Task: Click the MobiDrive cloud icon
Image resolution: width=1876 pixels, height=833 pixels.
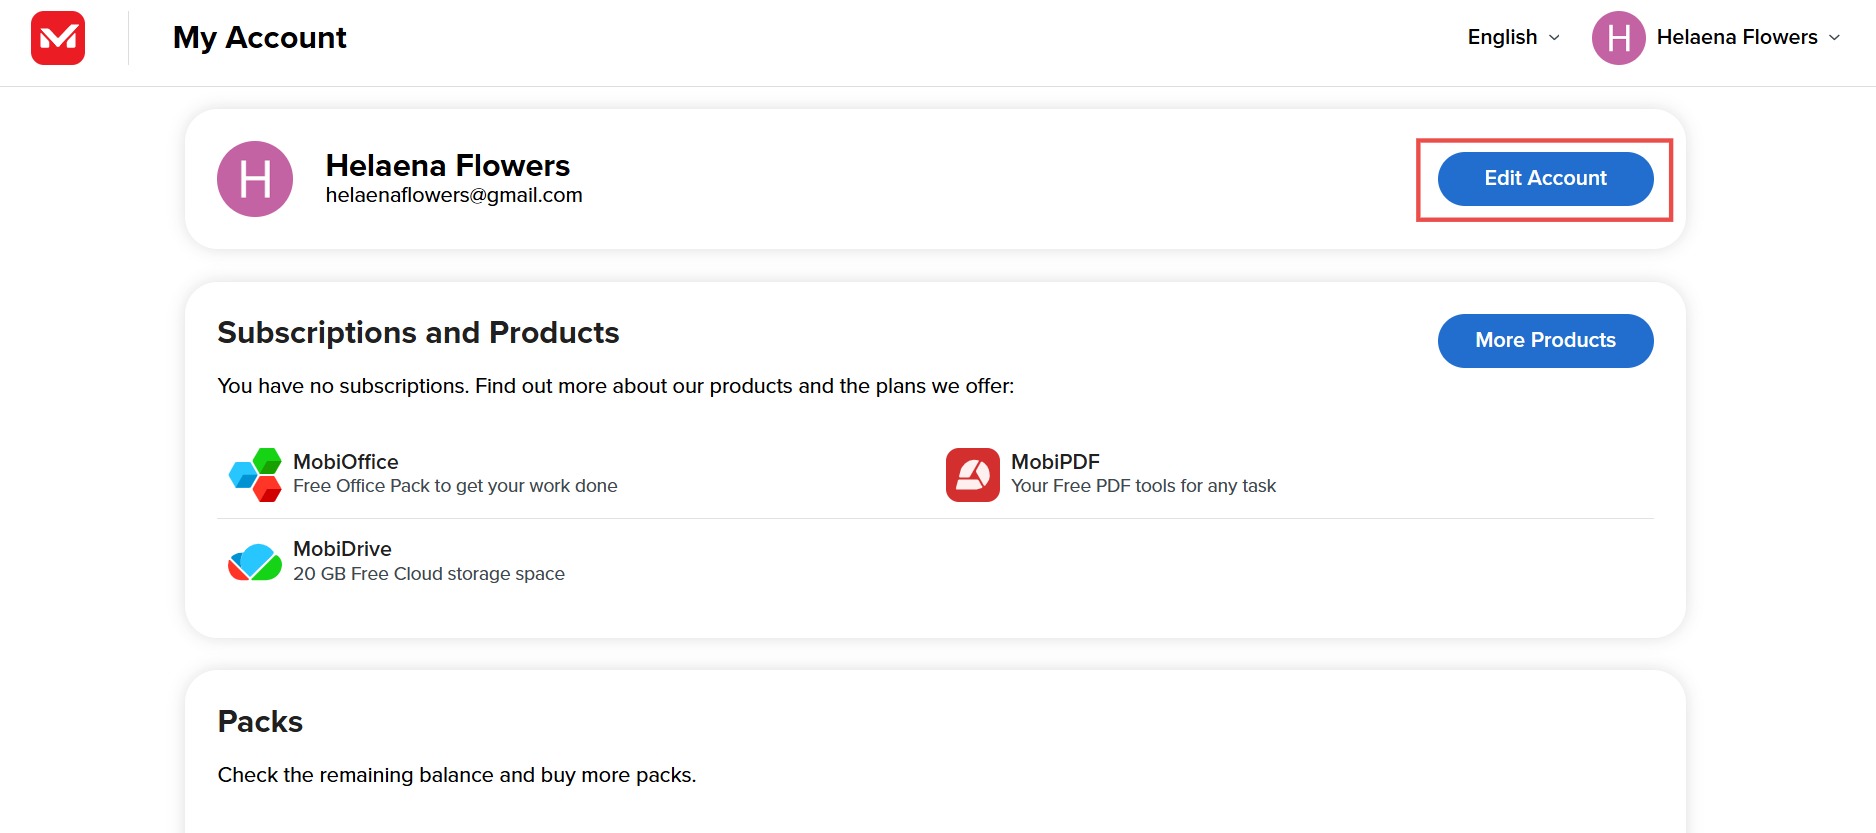Action: (x=255, y=562)
